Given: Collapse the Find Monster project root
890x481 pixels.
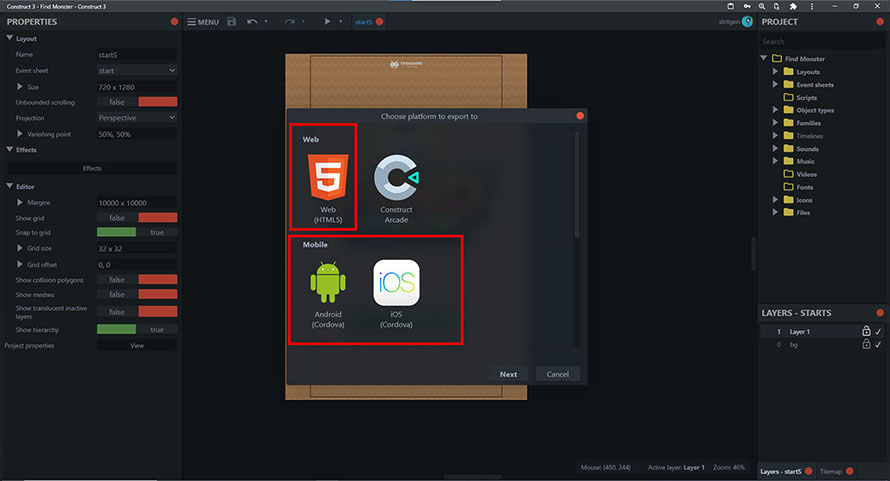Looking at the screenshot, I should pyautogui.click(x=764, y=58).
